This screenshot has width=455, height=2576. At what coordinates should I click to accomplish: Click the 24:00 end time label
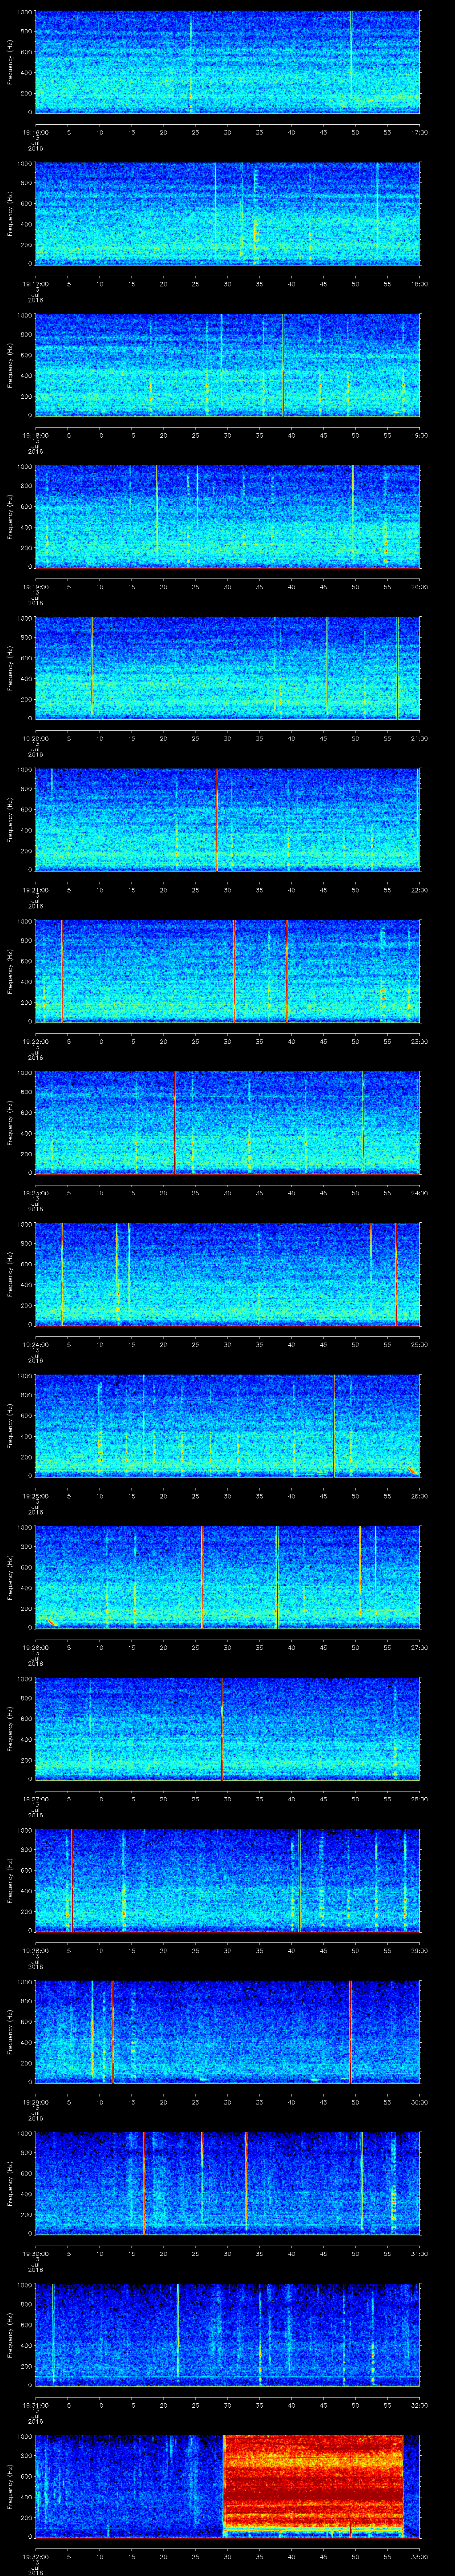click(x=419, y=1192)
